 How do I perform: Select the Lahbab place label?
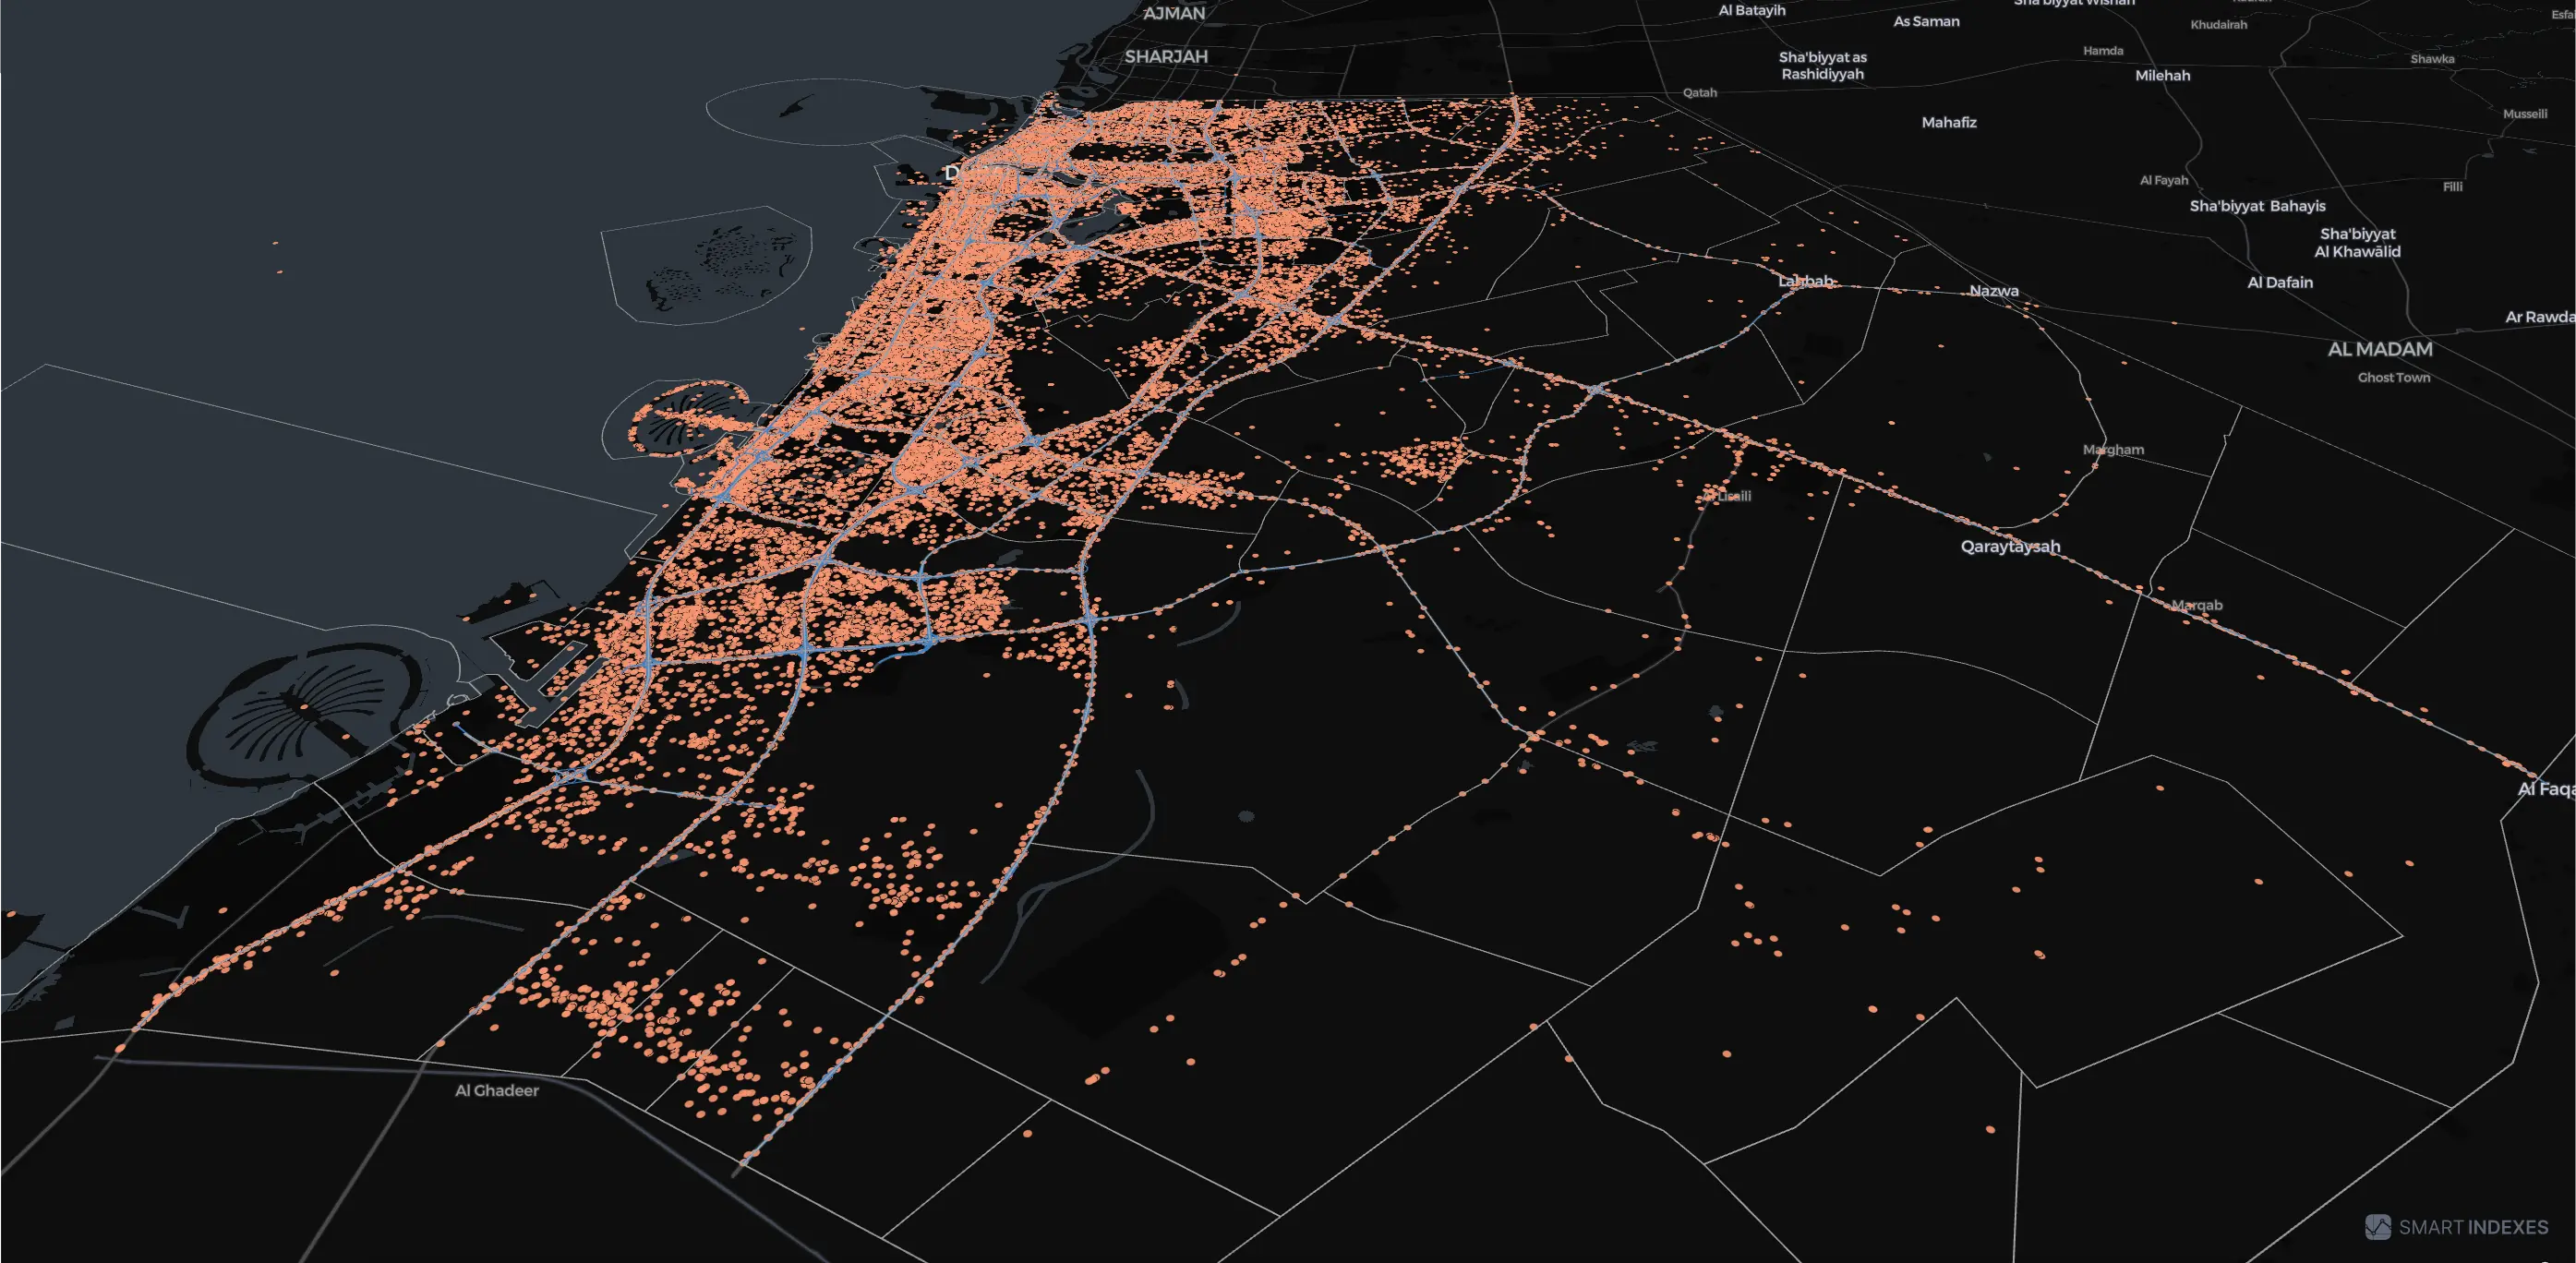1805,281
